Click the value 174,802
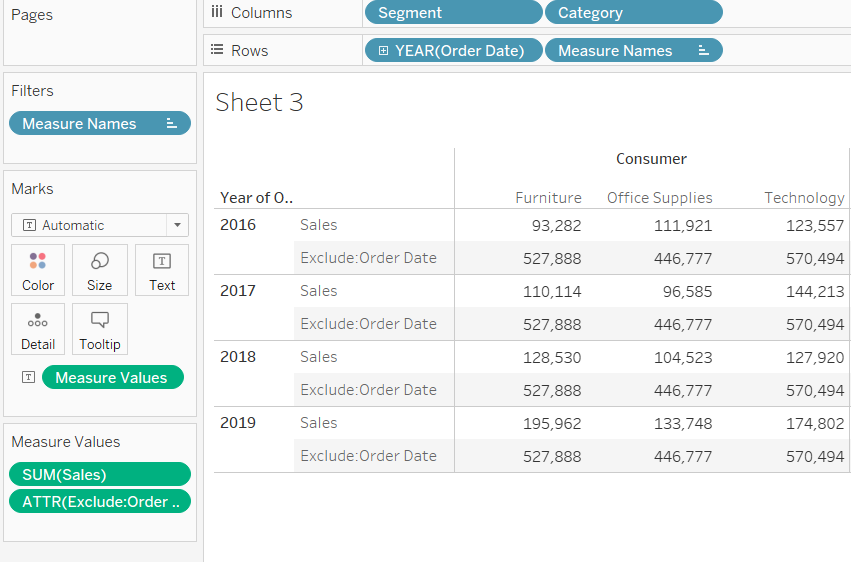This screenshot has height=562, width=851. coord(815,424)
